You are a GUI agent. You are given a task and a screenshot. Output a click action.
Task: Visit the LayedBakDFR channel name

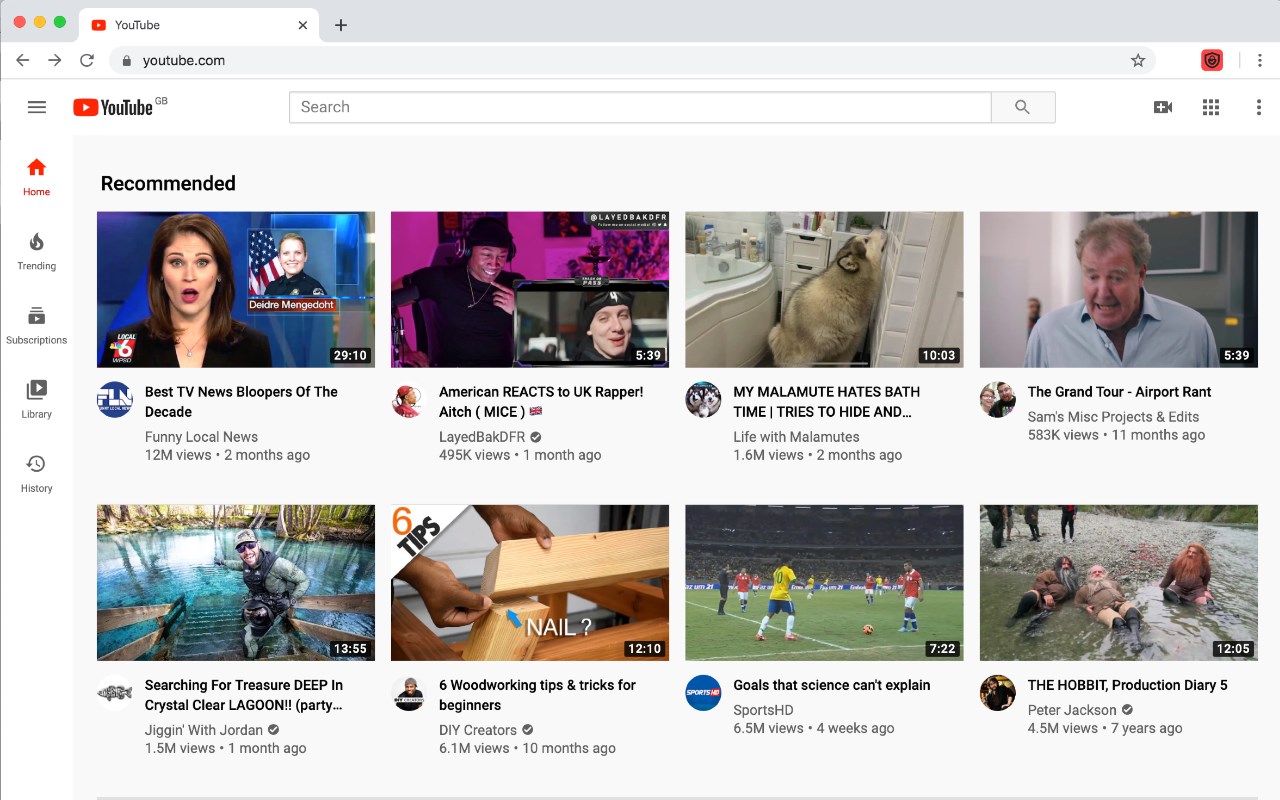[x=482, y=437]
